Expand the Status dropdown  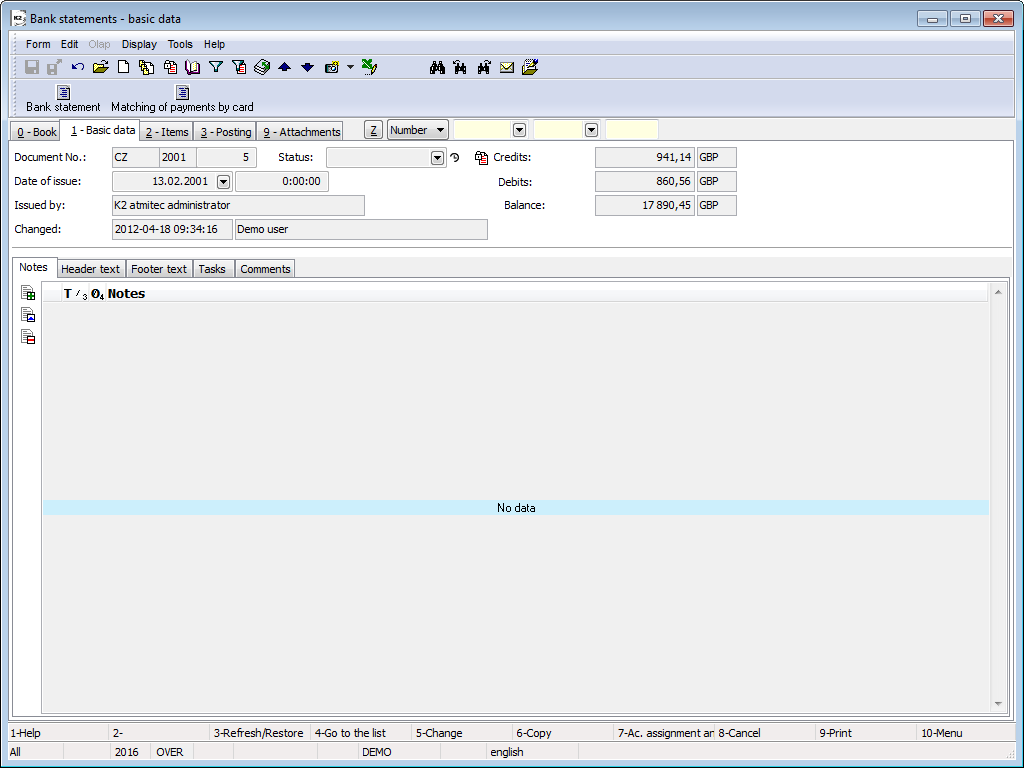tap(438, 157)
